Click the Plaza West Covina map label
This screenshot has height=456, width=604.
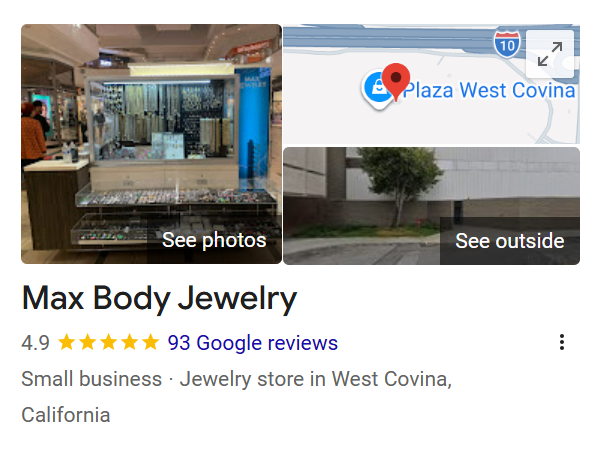489,91
